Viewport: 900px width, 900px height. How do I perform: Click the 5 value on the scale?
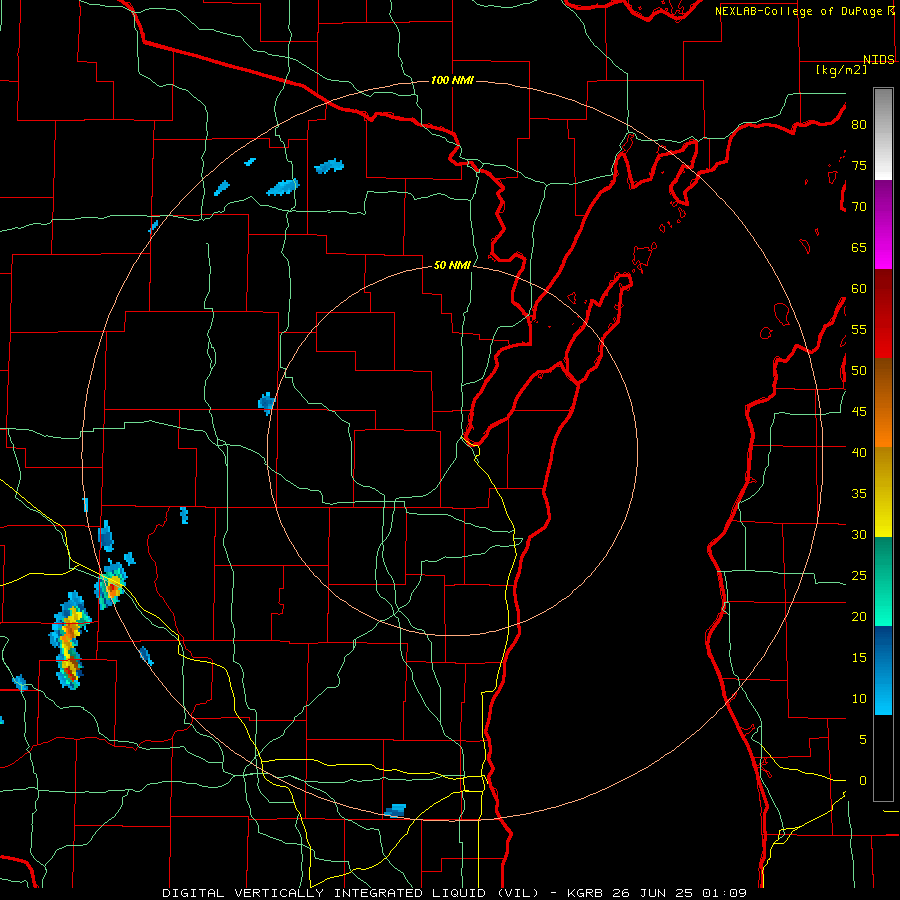pos(863,740)
